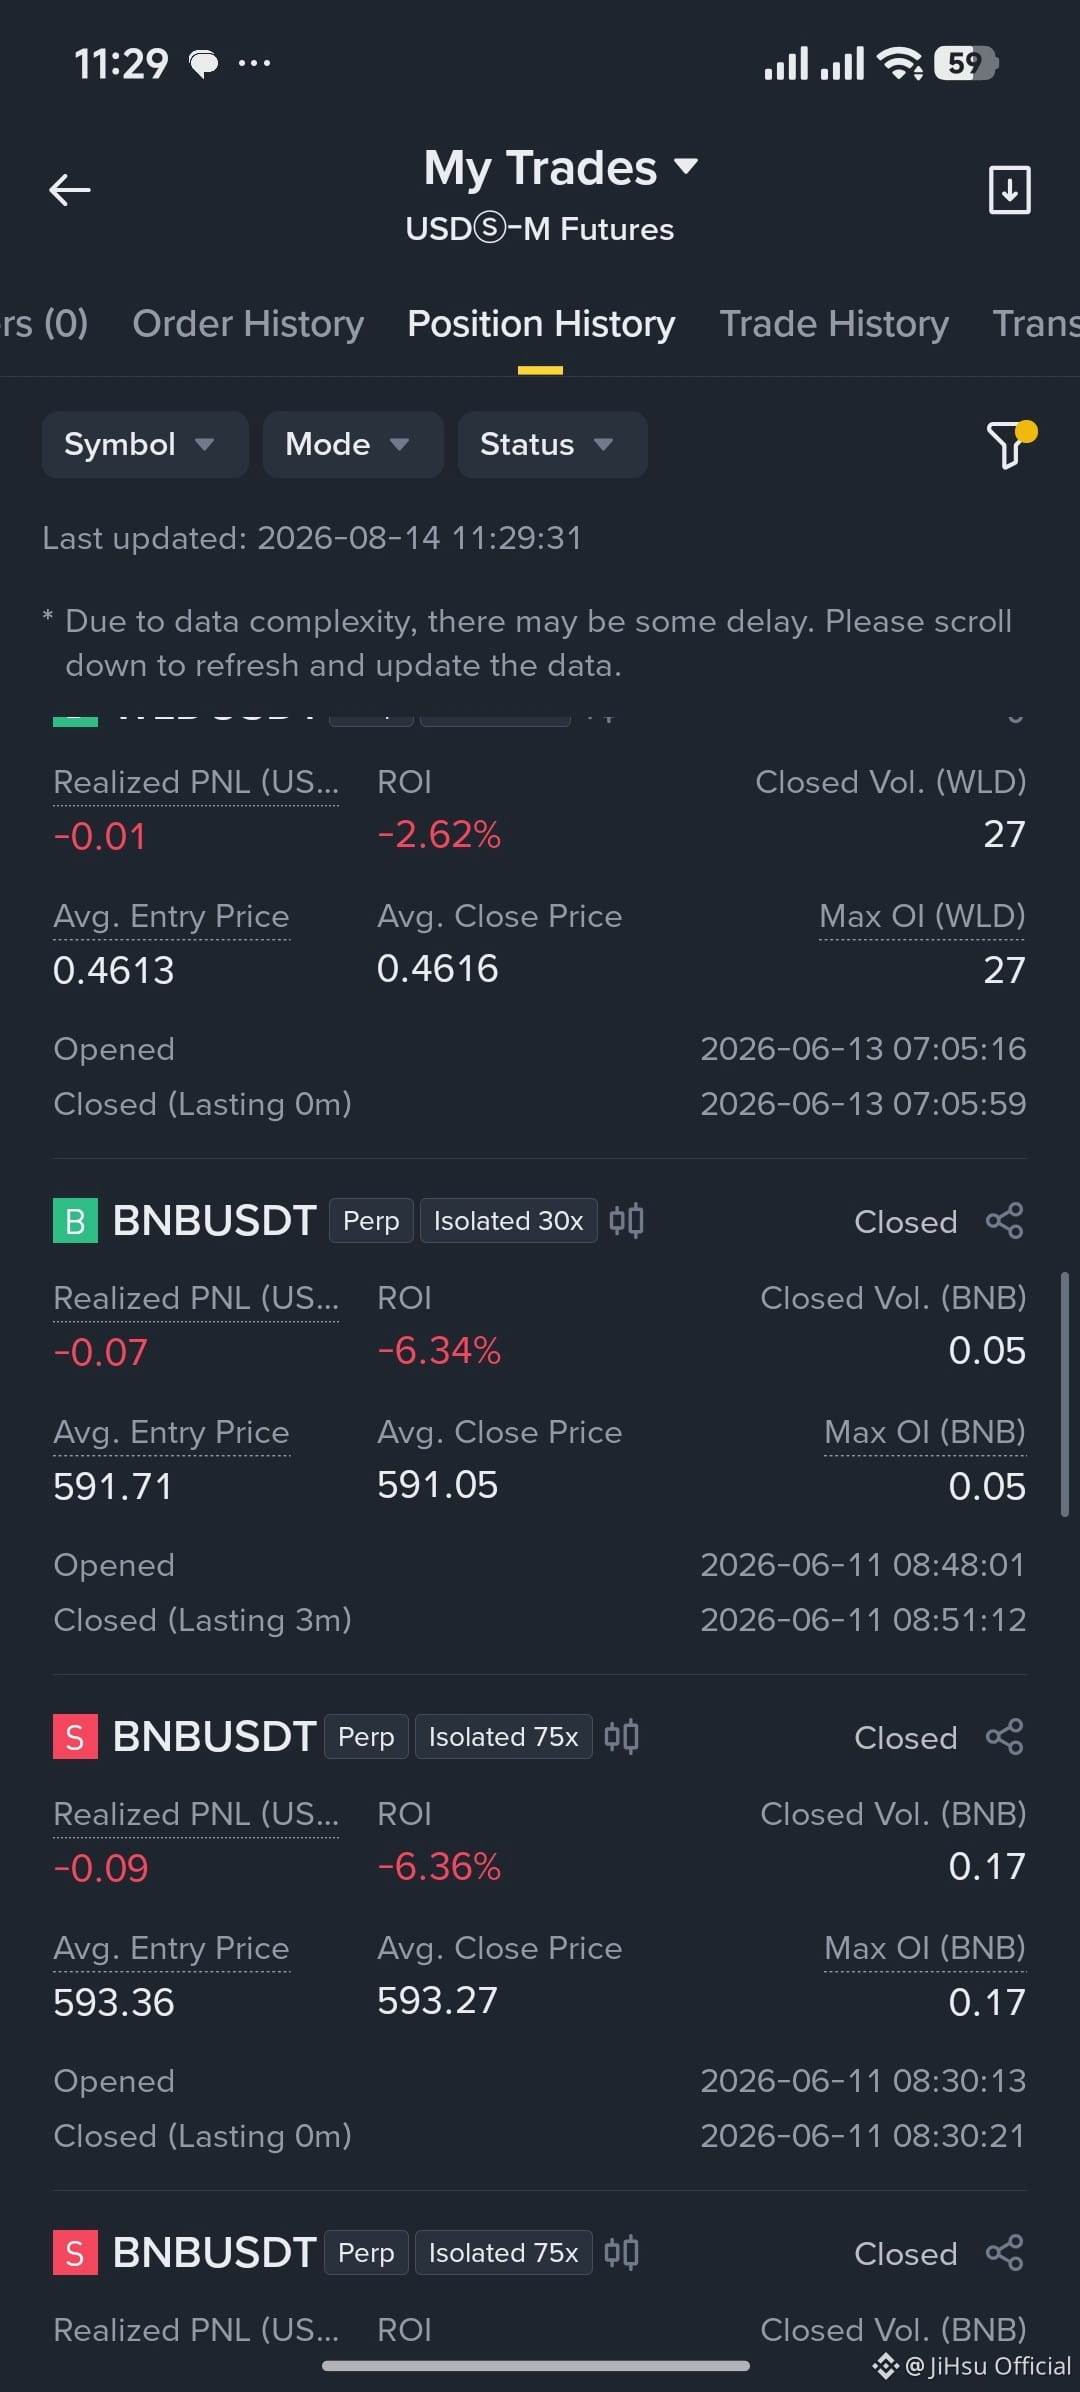Select the Position History tab

pyautogui.click(x=541, y=324)
